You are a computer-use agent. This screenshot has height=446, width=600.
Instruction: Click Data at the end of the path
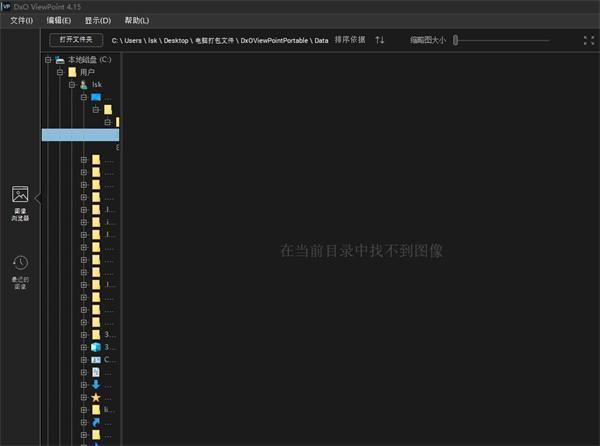321,41
